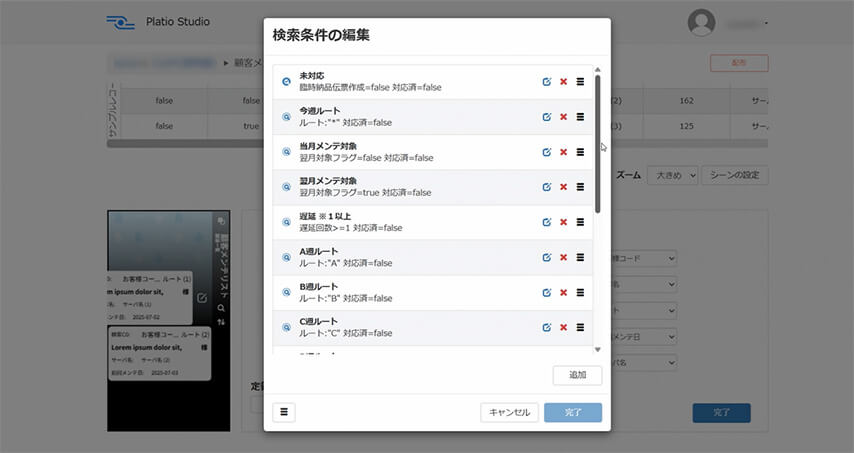Screen dimensions: 854x453
Task: Click search icon beside 翌月メンテ対象
Action: click(286, 187)
